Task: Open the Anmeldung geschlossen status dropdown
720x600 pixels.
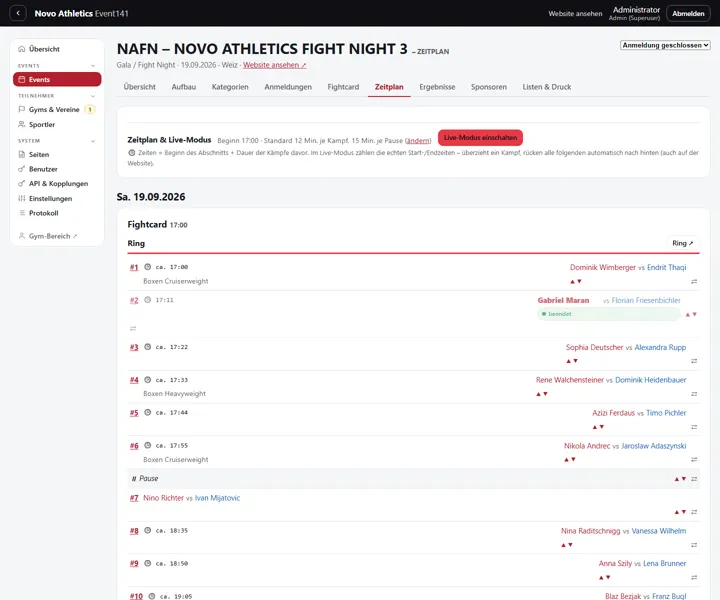Action: click(664, 45)
